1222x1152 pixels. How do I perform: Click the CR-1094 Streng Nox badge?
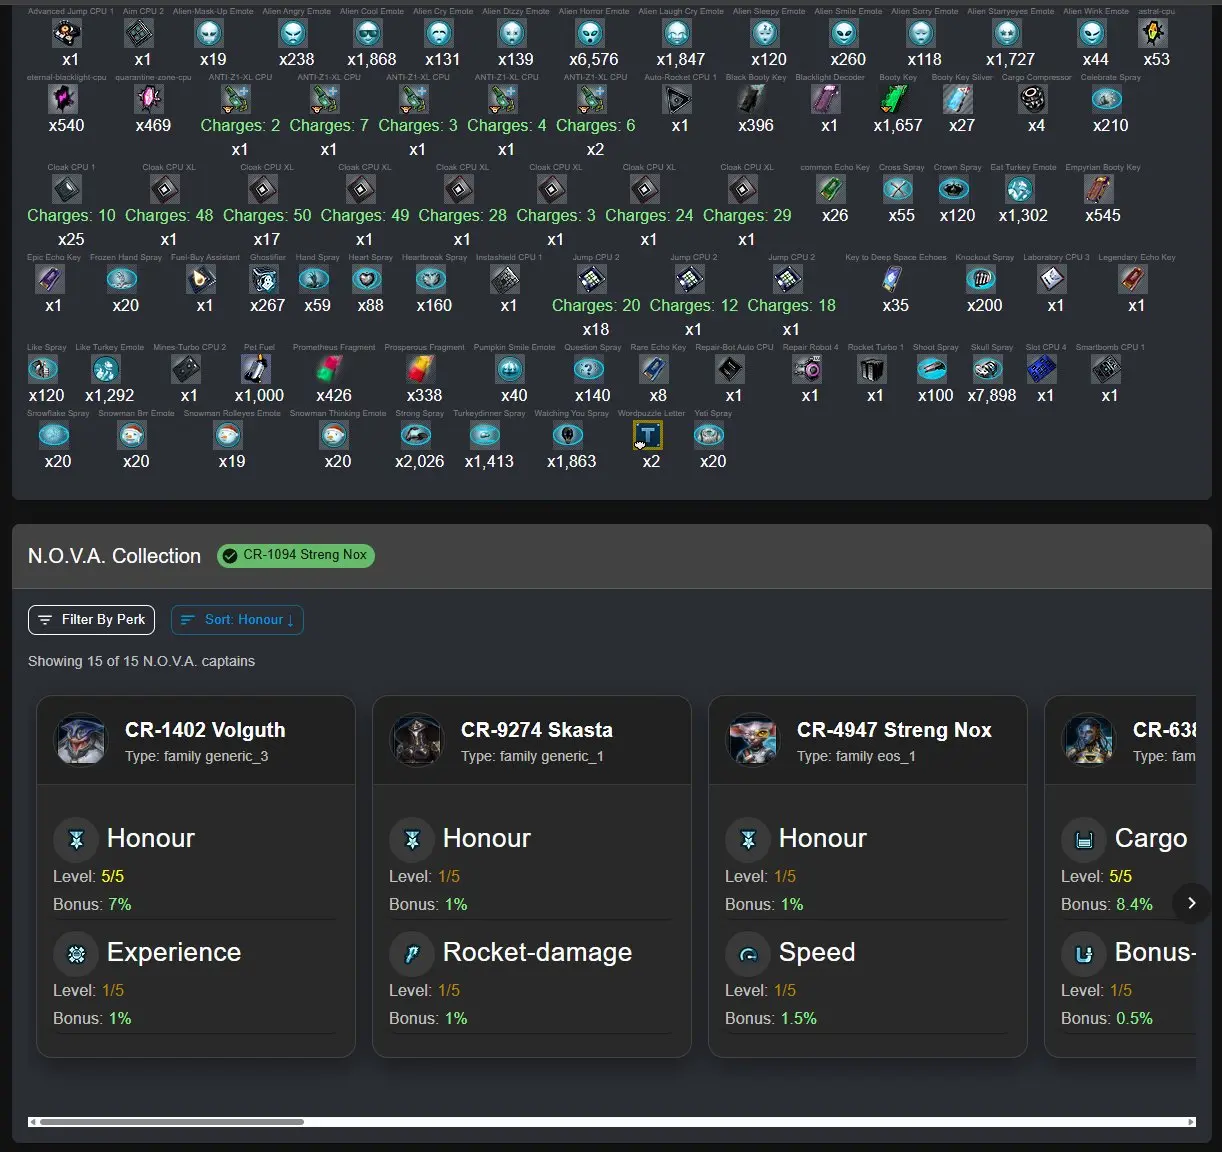pyautogui.click(x=296, y=555)
